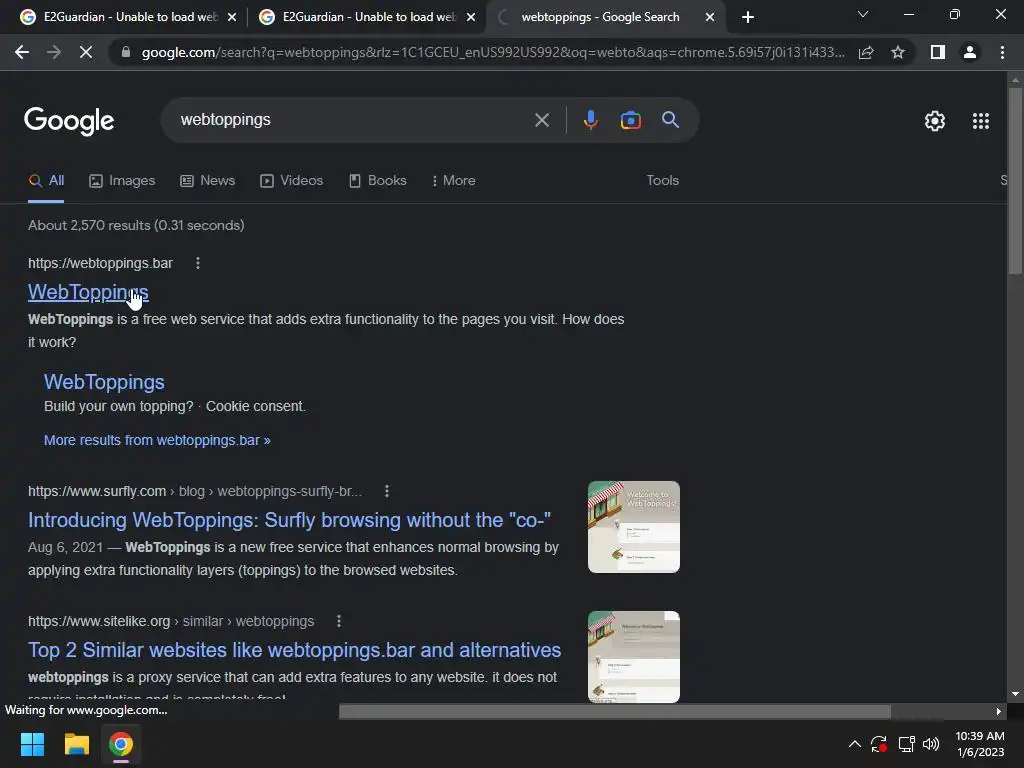
Task: Click the address bar URL
Action: 493,52
